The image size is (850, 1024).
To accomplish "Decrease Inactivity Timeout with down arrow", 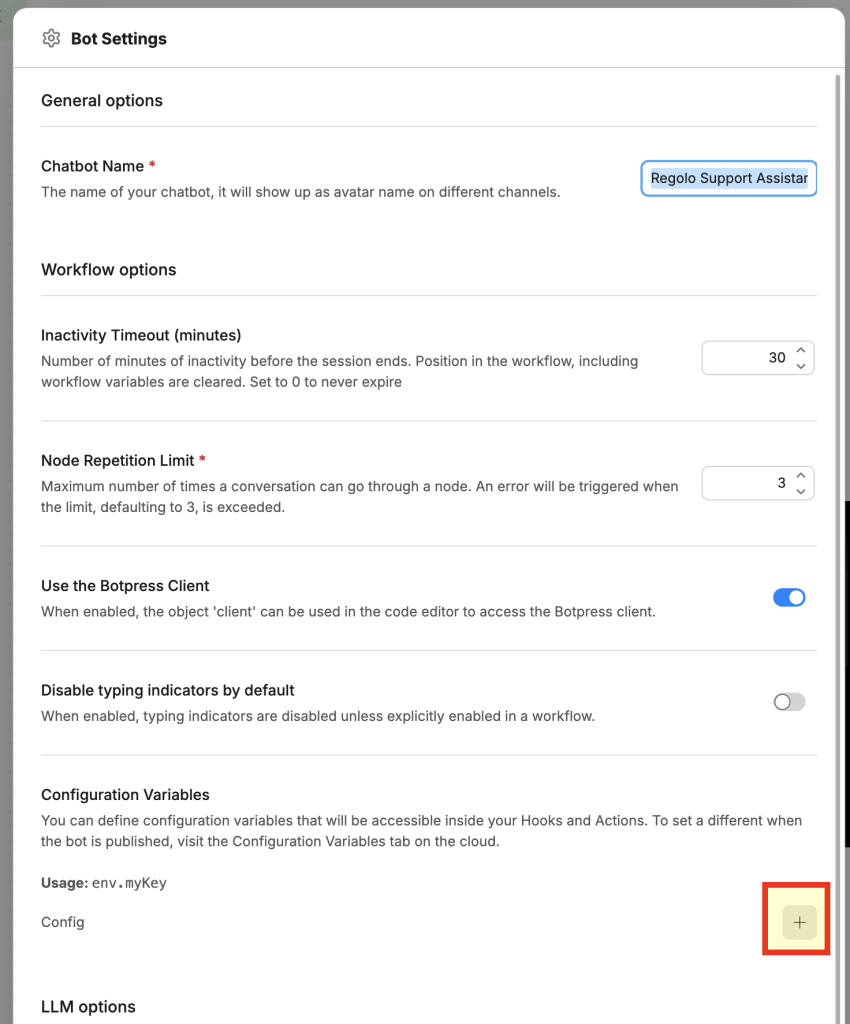I will [x=801, y=366].
